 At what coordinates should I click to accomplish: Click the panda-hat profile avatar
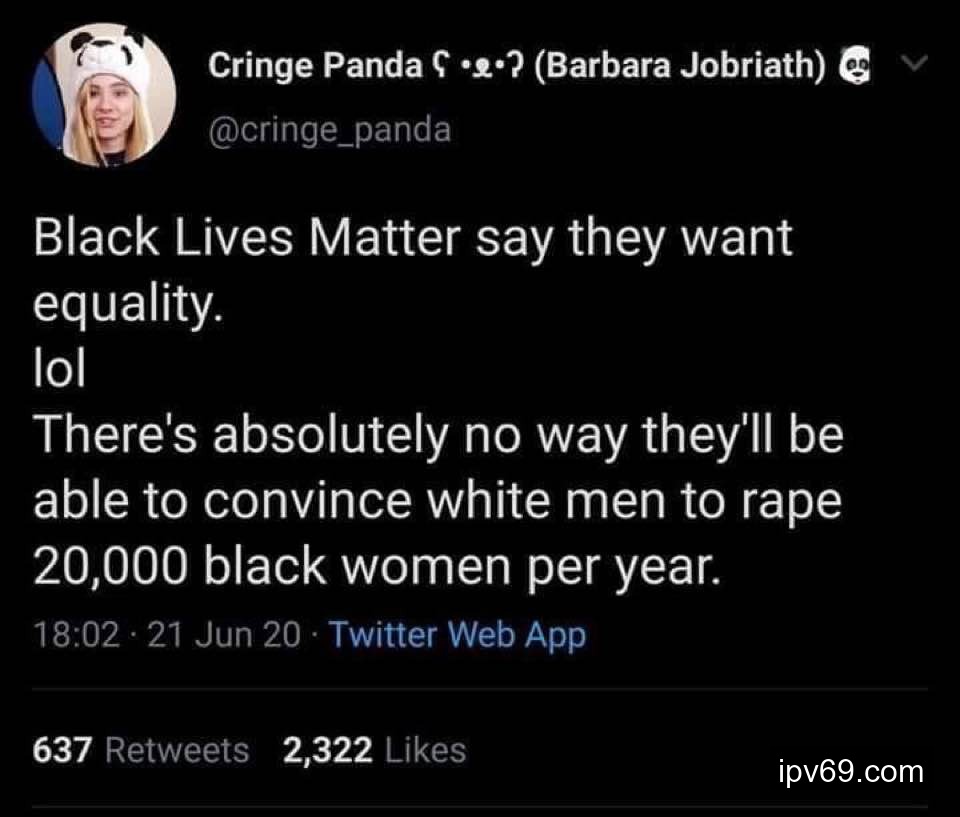tap(104, 94)
